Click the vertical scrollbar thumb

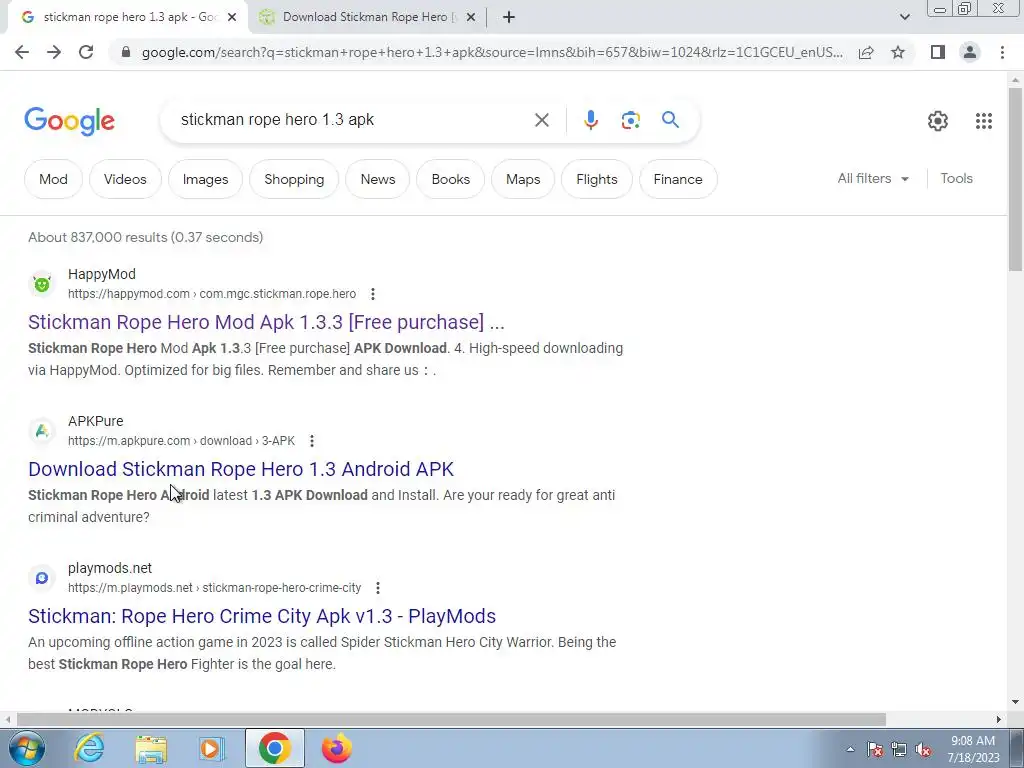[x=1015, y=178]
